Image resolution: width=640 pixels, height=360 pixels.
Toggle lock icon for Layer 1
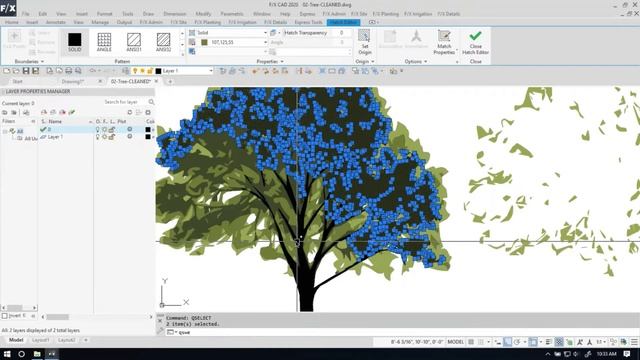point(111,137)
